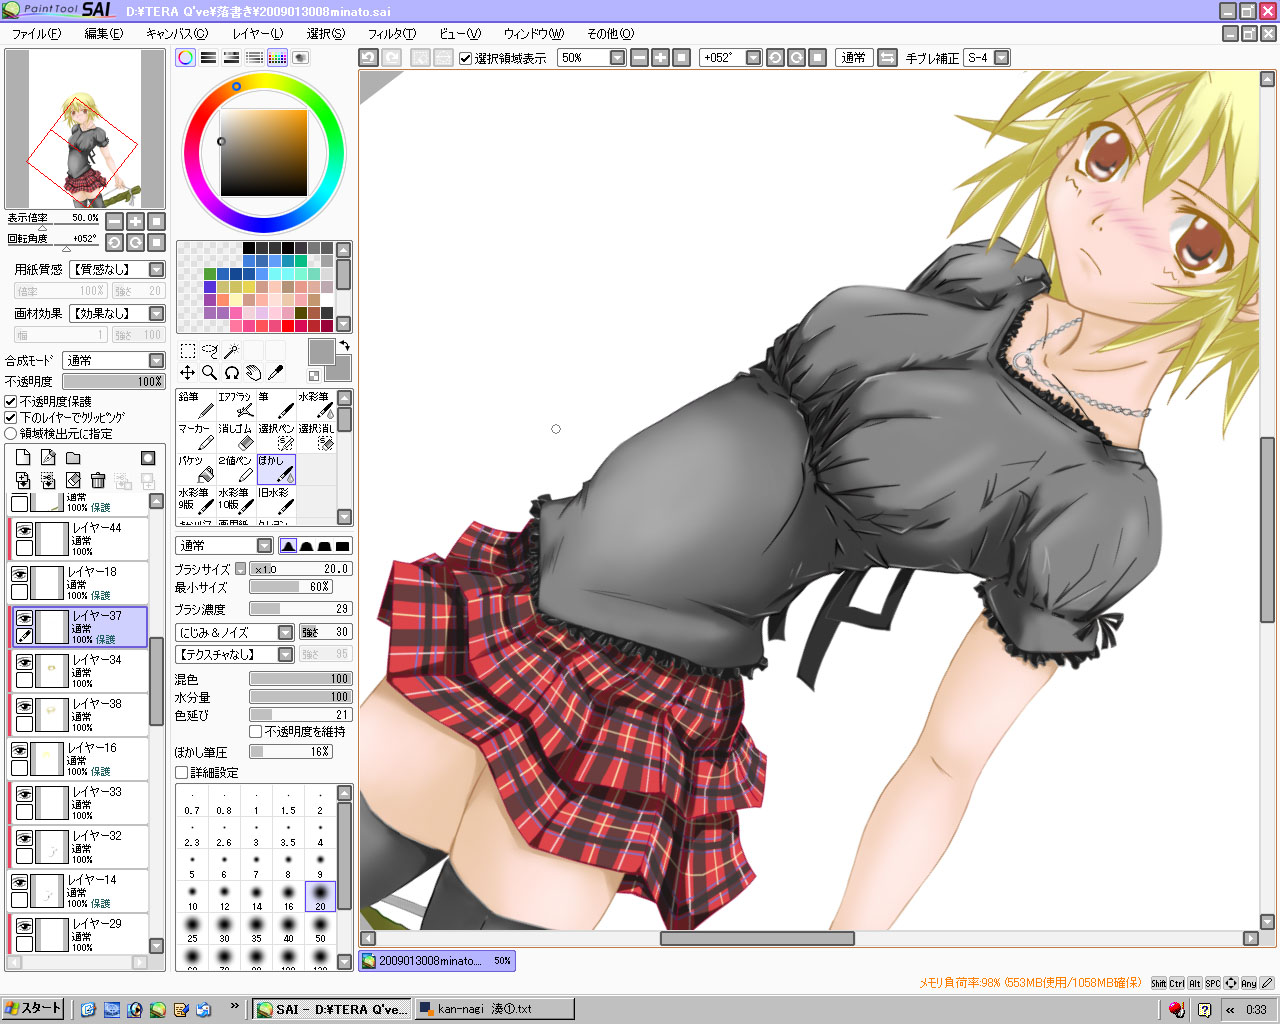Screen dimensions: 1280x1024
Task: Undo the last action in toolbar
Action: pos(369,58)
